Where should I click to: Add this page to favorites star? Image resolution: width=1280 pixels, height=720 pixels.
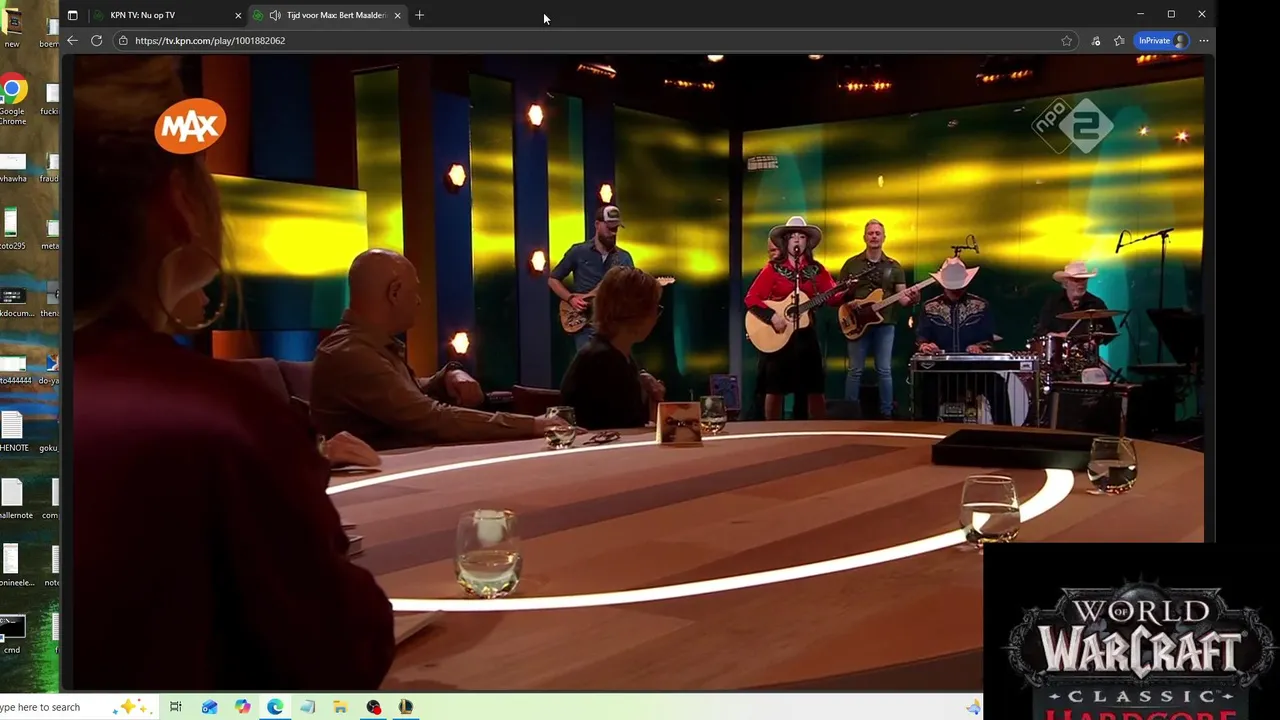point(1067,40)
